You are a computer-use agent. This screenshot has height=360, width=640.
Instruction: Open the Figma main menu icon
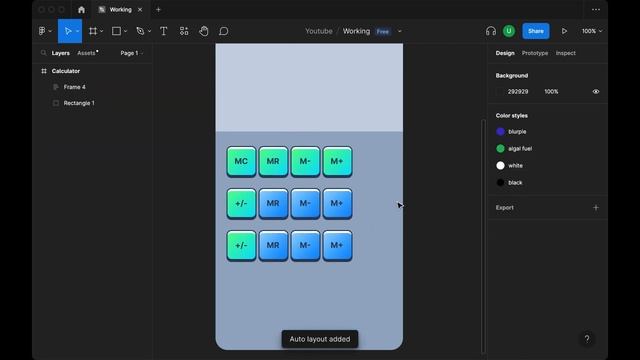(x=42, y=31)
